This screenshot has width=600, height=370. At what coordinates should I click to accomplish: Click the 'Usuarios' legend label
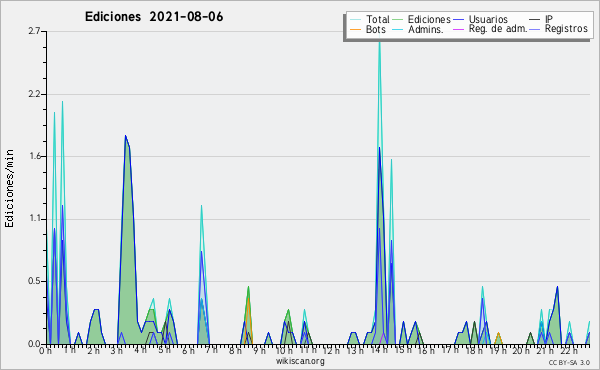[x=488, y=19]
